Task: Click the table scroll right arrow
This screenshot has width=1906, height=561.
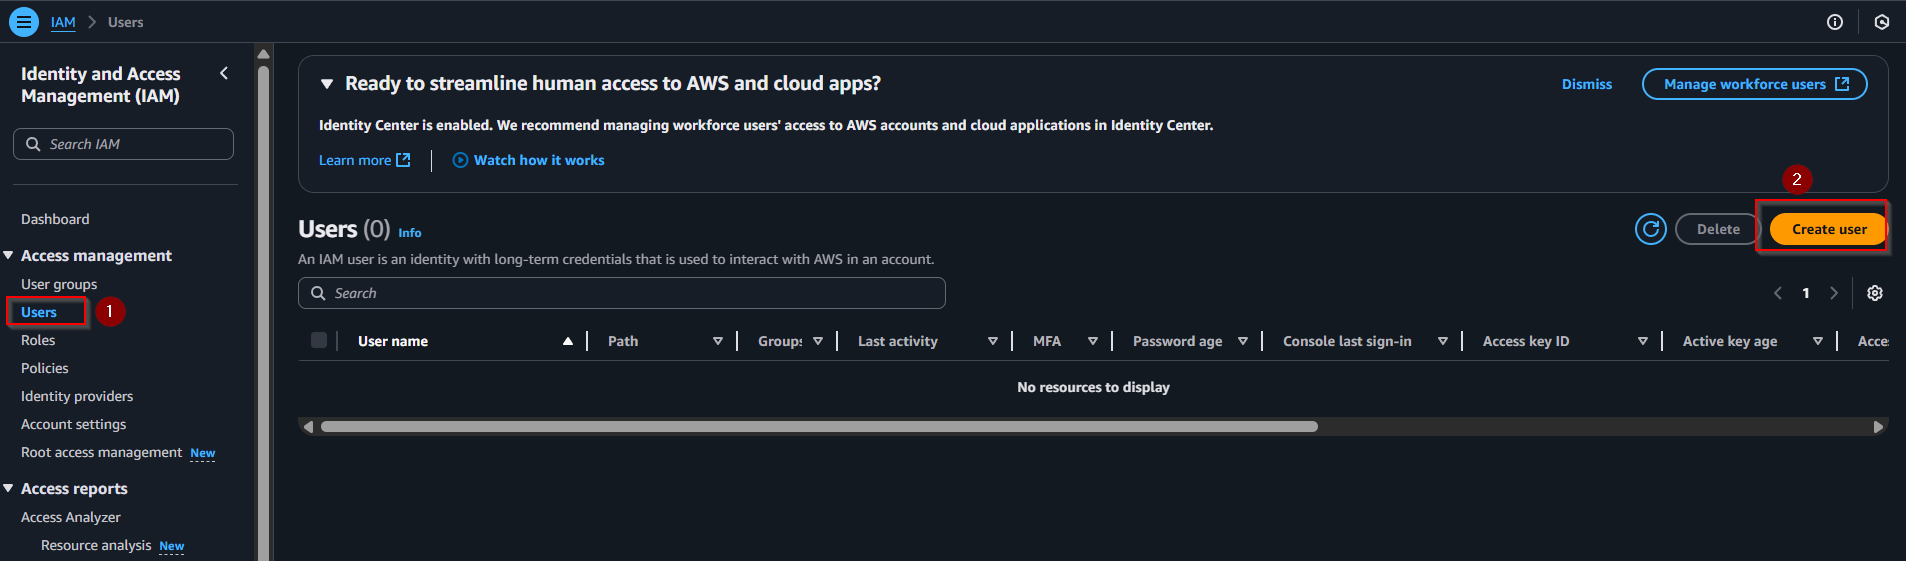Action: point(1878,427)
